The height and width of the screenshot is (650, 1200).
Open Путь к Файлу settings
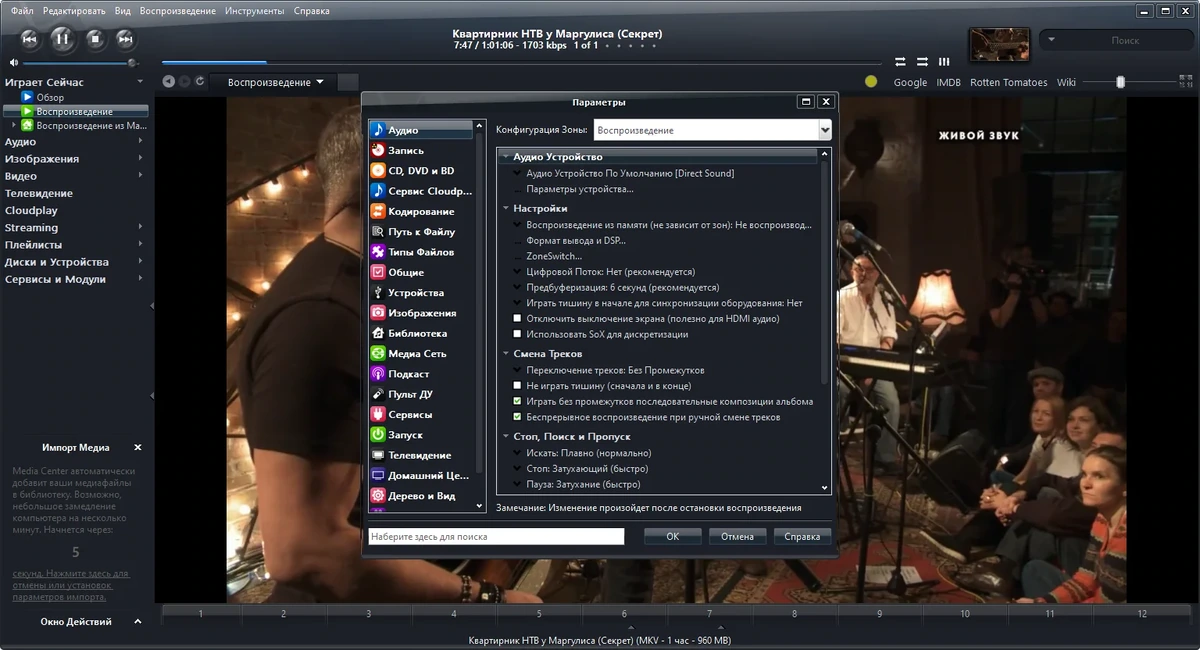pos(420,232)
